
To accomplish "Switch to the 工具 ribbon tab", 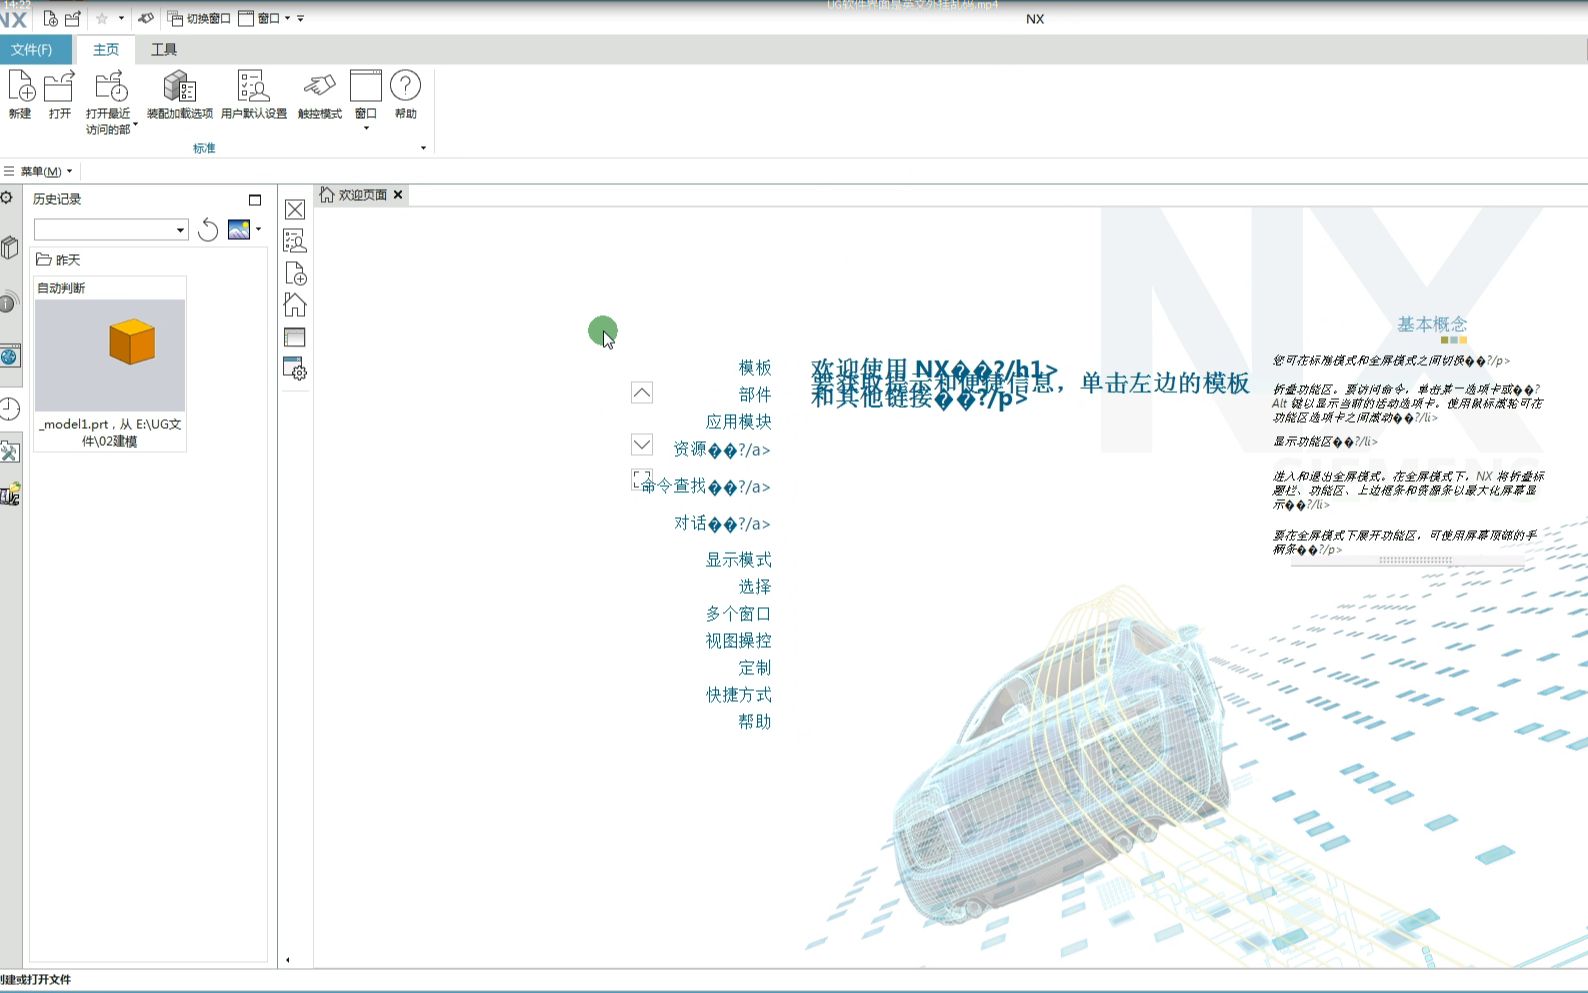I will point(164,49).
